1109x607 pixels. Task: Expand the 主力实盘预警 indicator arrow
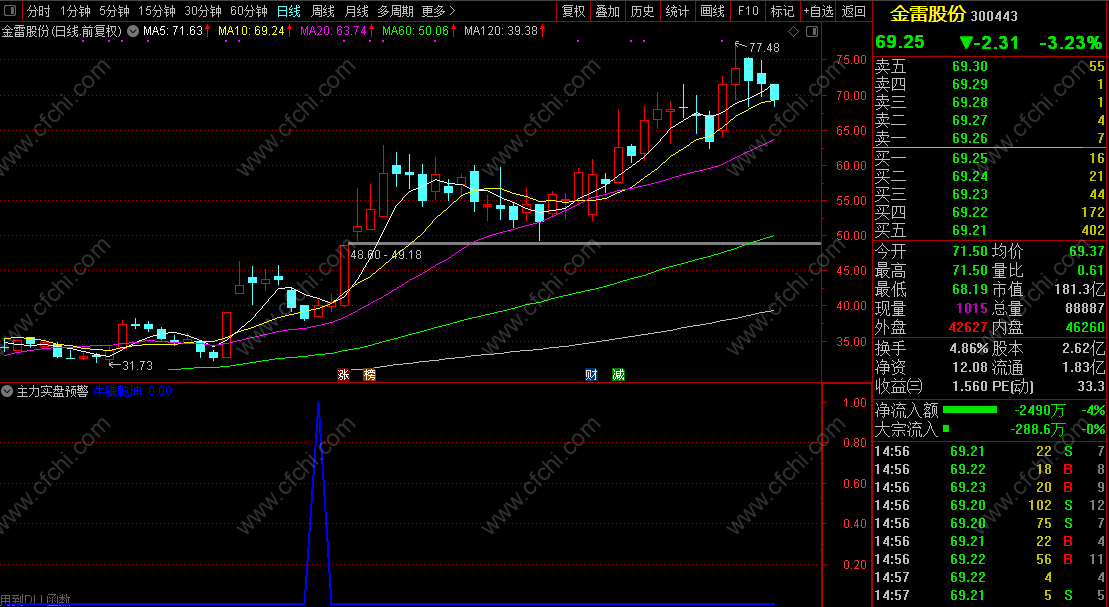[7, 391]
